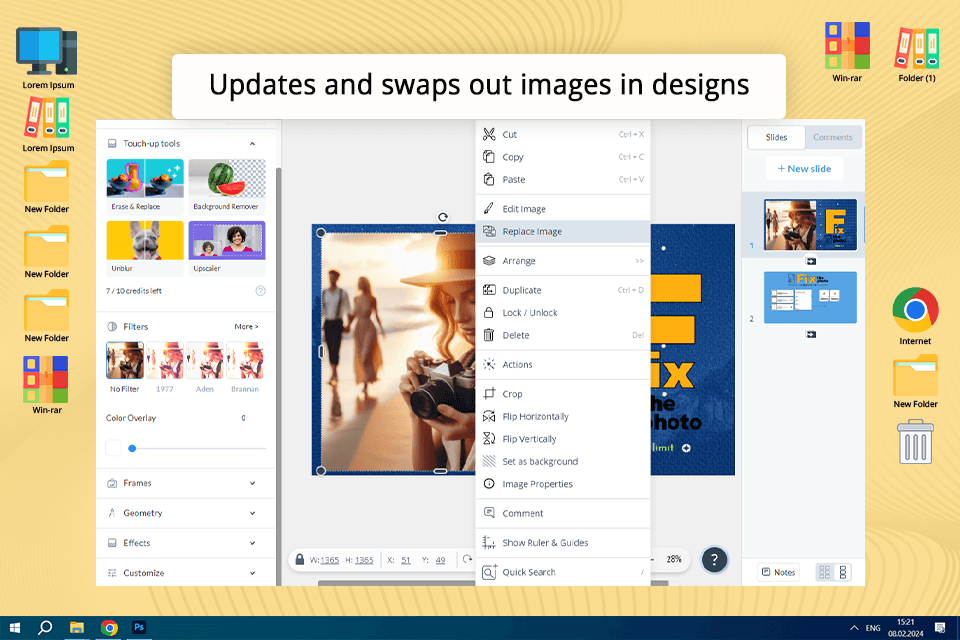Open Image Properties from context menu
This screenshot has width=960, height=640.
563,484
